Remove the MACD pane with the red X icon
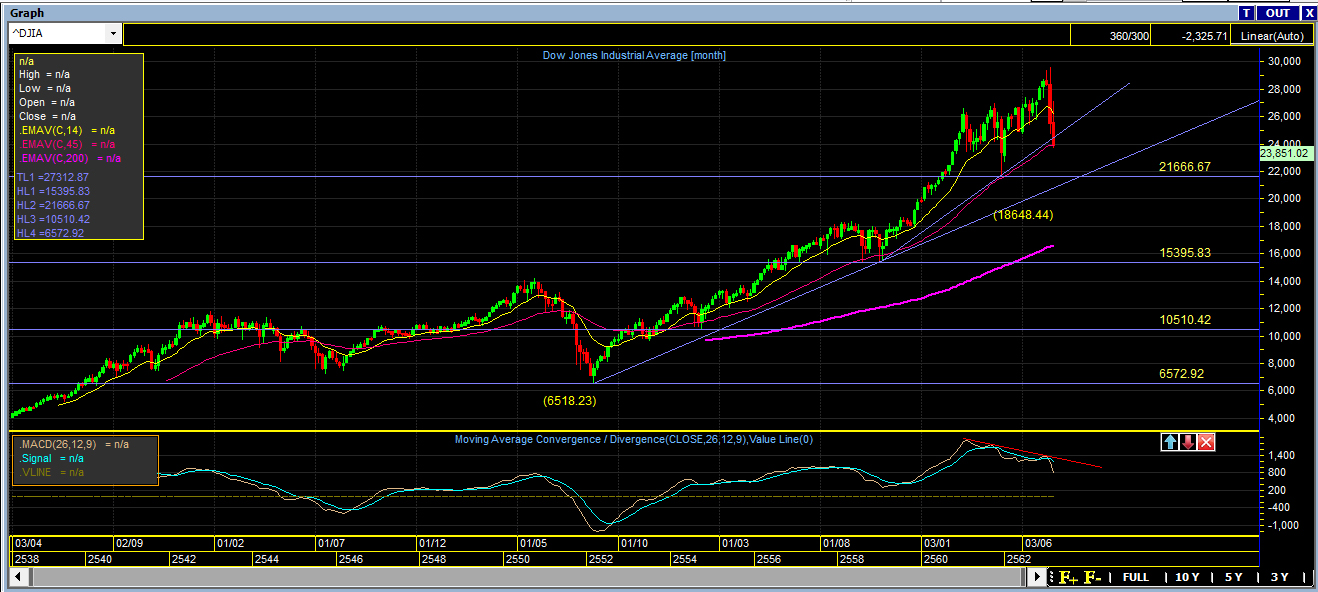Screen dimensions: 1318x592 (1207, 442)
